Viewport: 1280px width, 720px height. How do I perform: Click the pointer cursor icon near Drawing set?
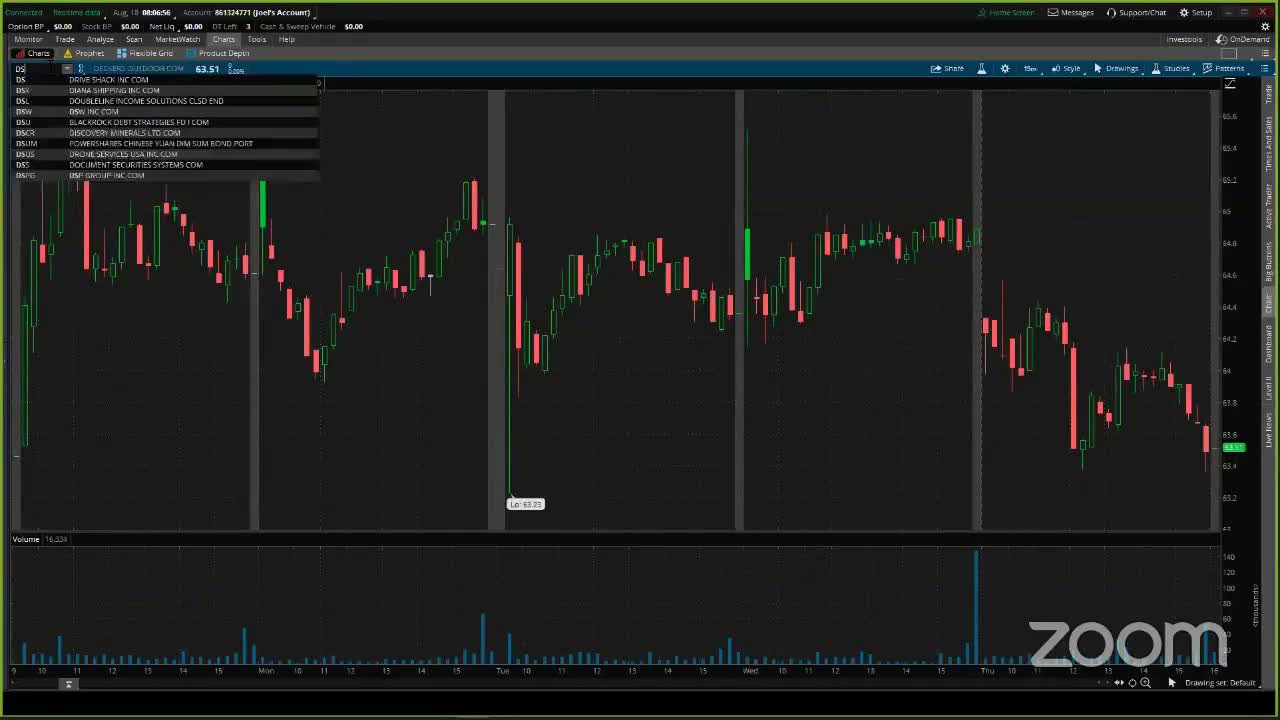pyautogui.click(x=1172, y=683)
